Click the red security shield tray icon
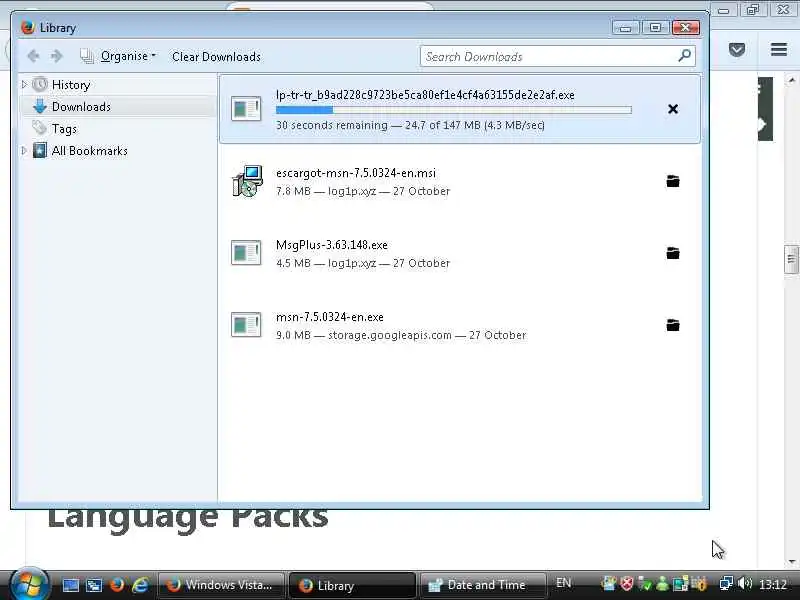The height and width of the screenshot is (600, 800). point(627,583)
